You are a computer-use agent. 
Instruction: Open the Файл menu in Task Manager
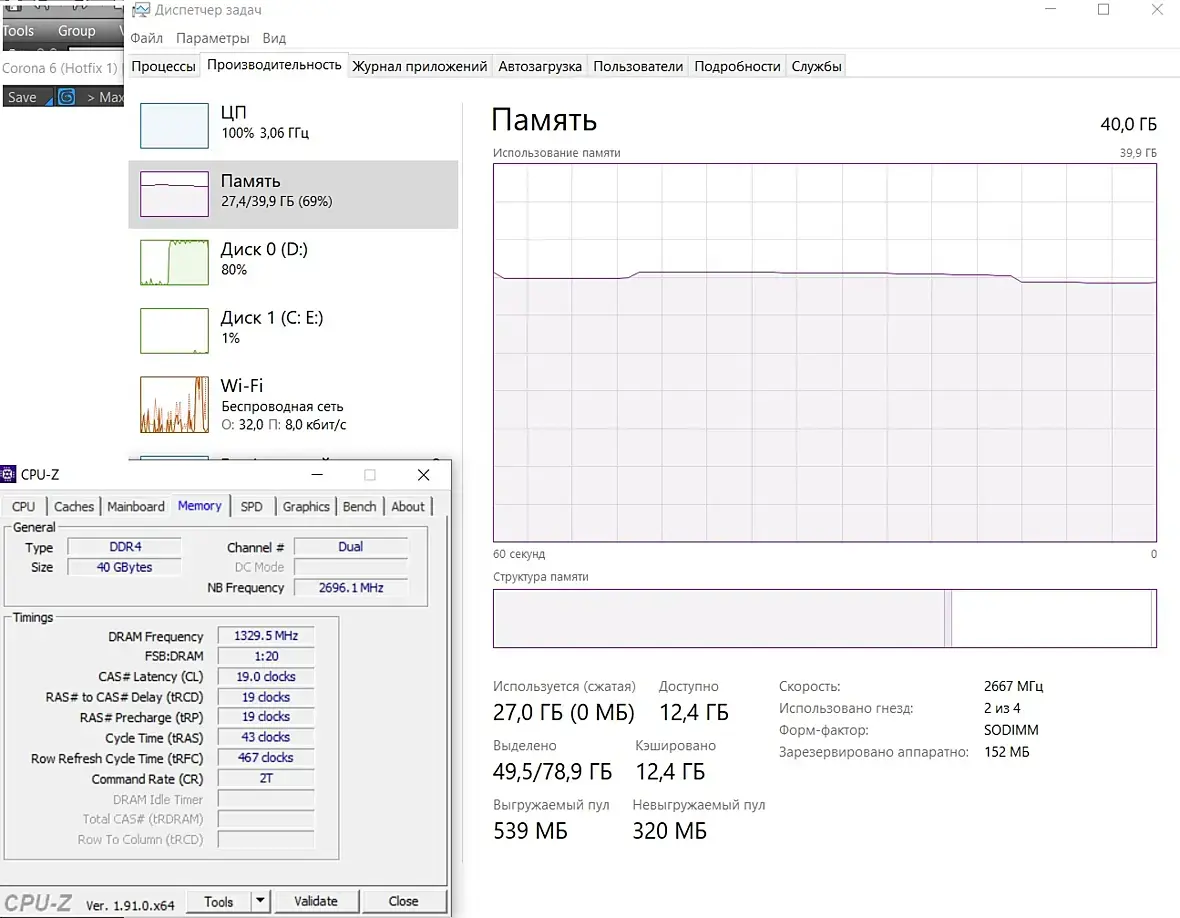[146, 38]
